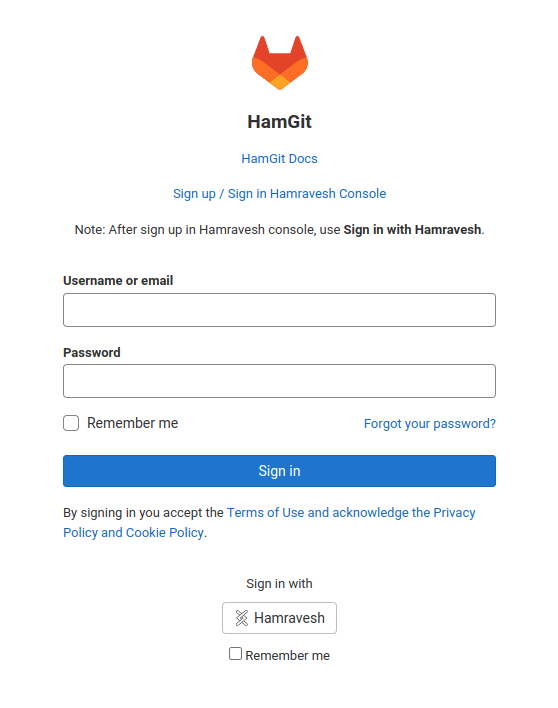Focus the Password input field
The width and height of the screenshot is (558, 708).
279,381
